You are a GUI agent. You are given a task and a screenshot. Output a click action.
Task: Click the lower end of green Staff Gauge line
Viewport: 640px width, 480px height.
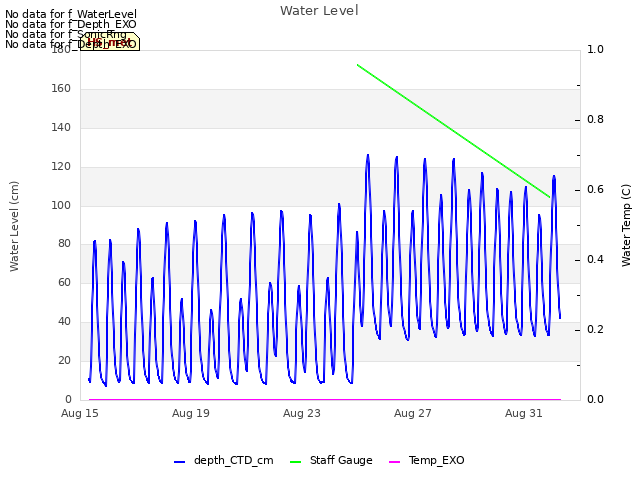click(x=549, y=197)
